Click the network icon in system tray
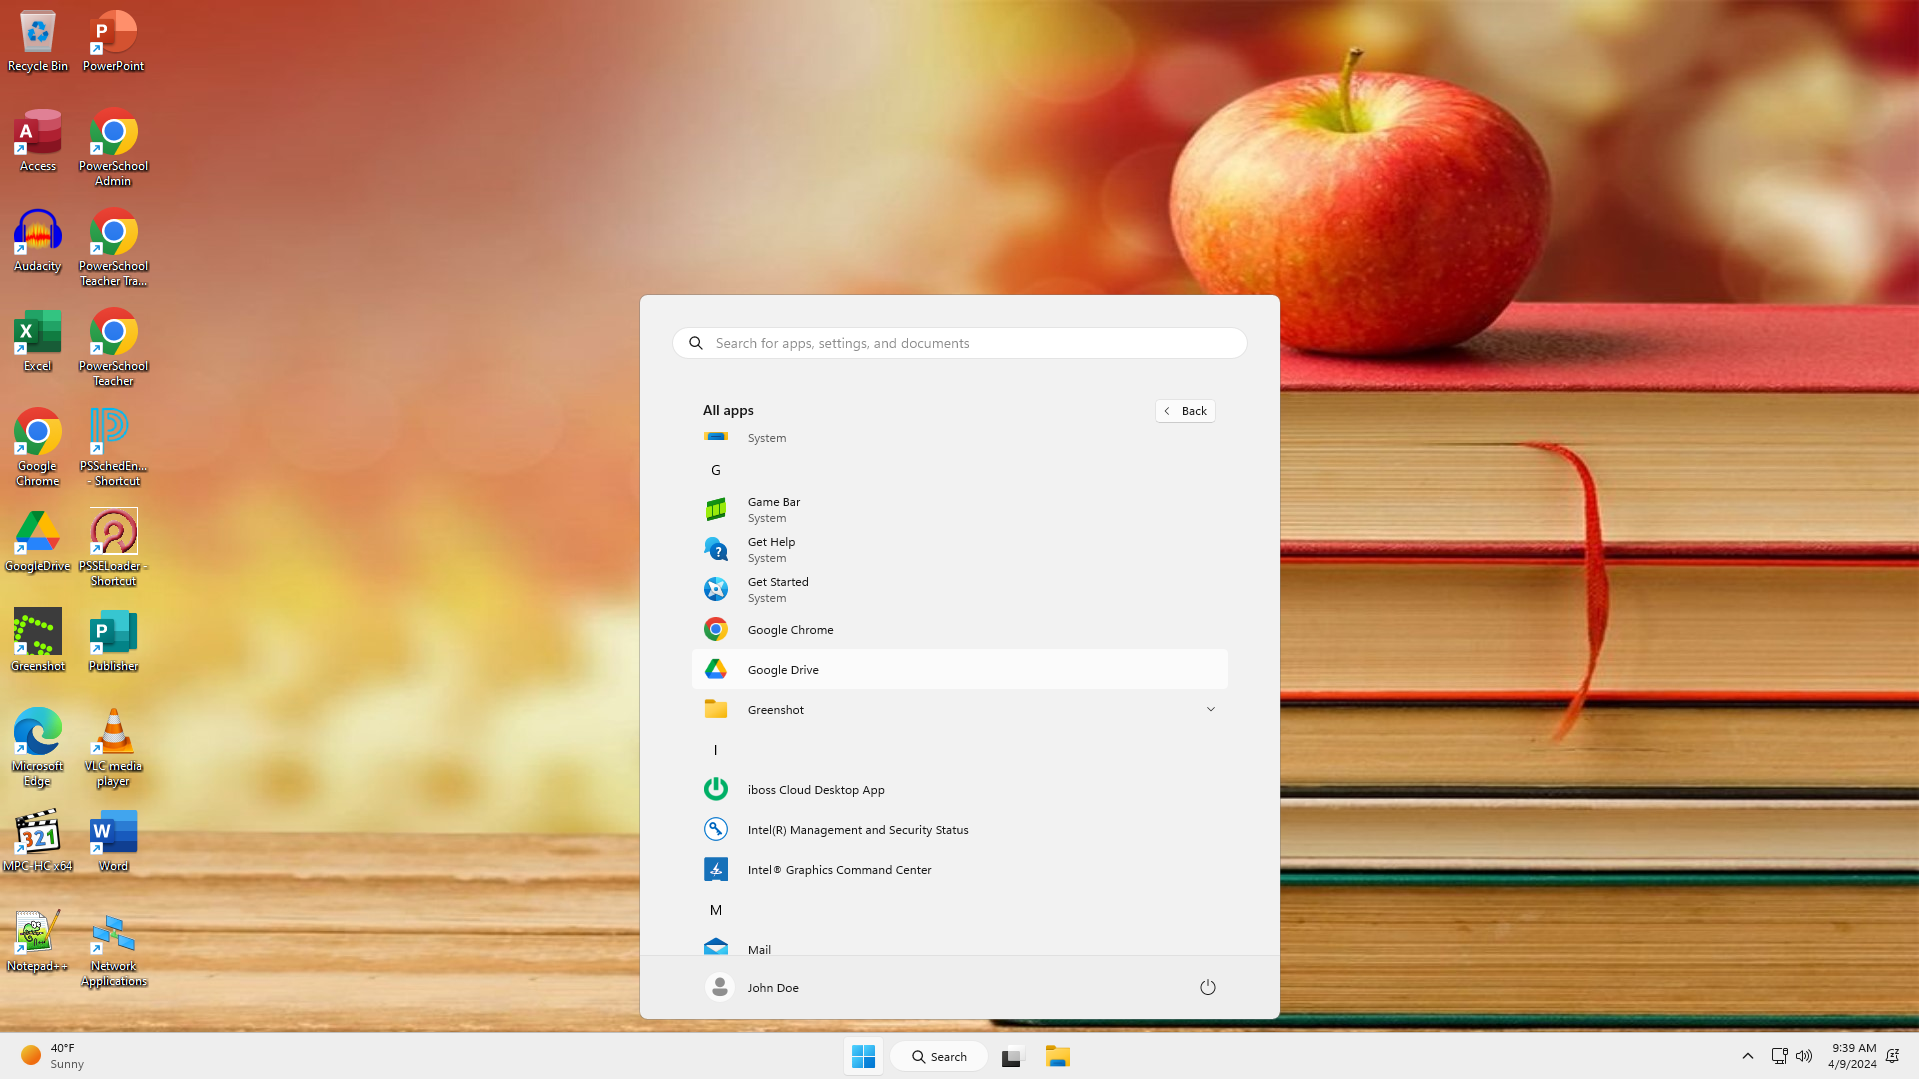The width and height of the screenshot is (1919, 1079). click(1779, 1056)
